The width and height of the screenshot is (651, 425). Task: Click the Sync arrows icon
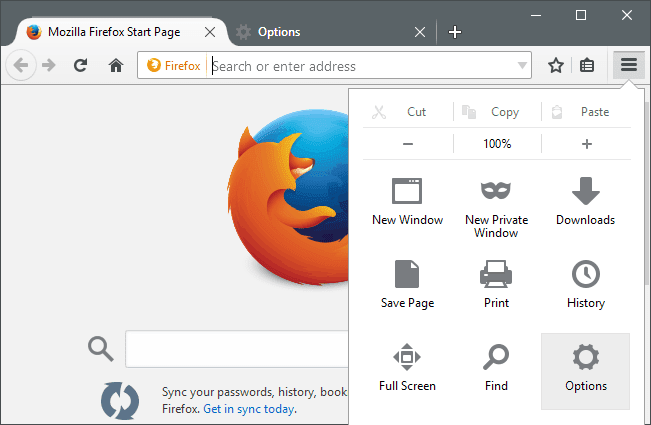pos(120,401)
